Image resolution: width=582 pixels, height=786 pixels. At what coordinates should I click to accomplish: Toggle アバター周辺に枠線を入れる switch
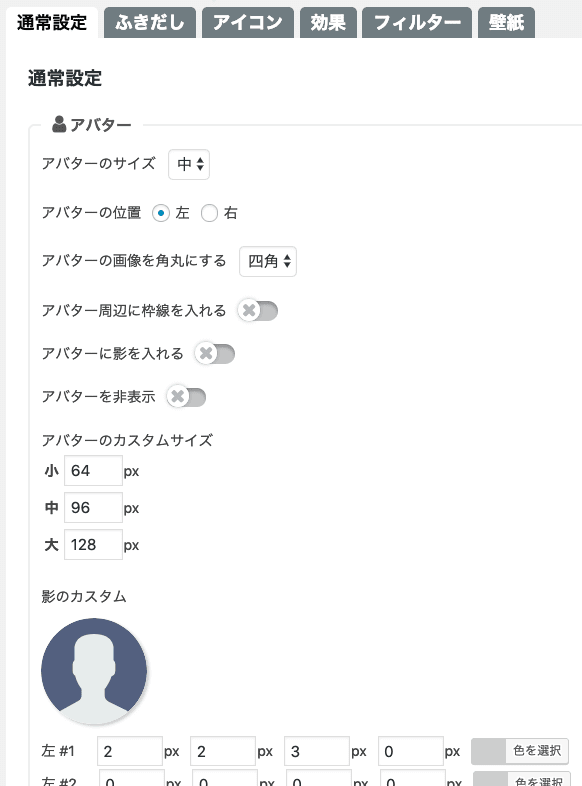(x=258, y=311)
